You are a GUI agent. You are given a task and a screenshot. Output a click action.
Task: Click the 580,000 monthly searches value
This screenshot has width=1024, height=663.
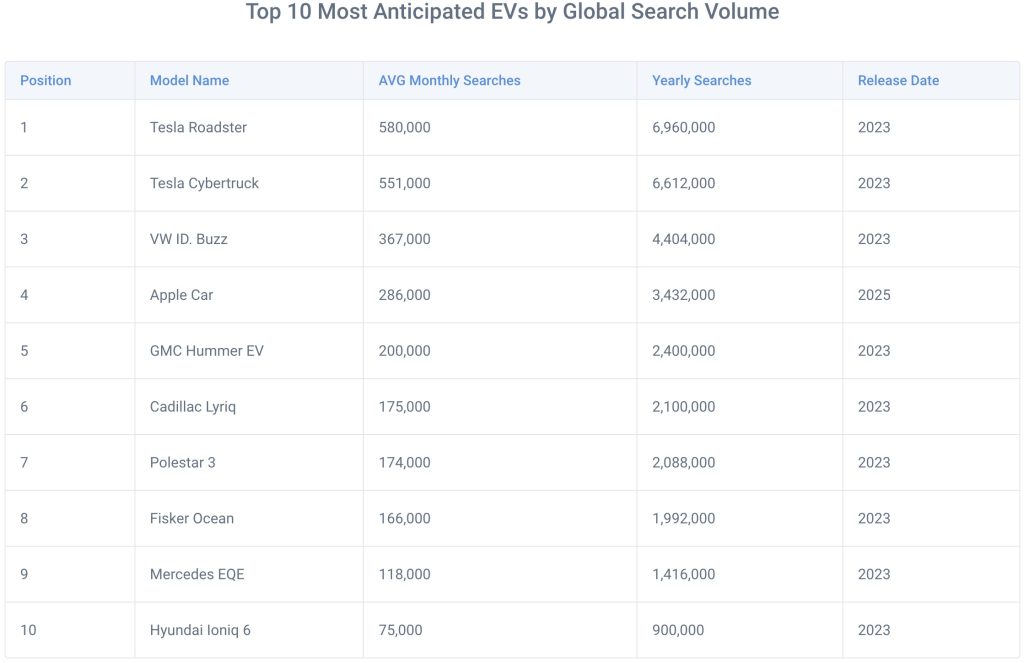404,127
